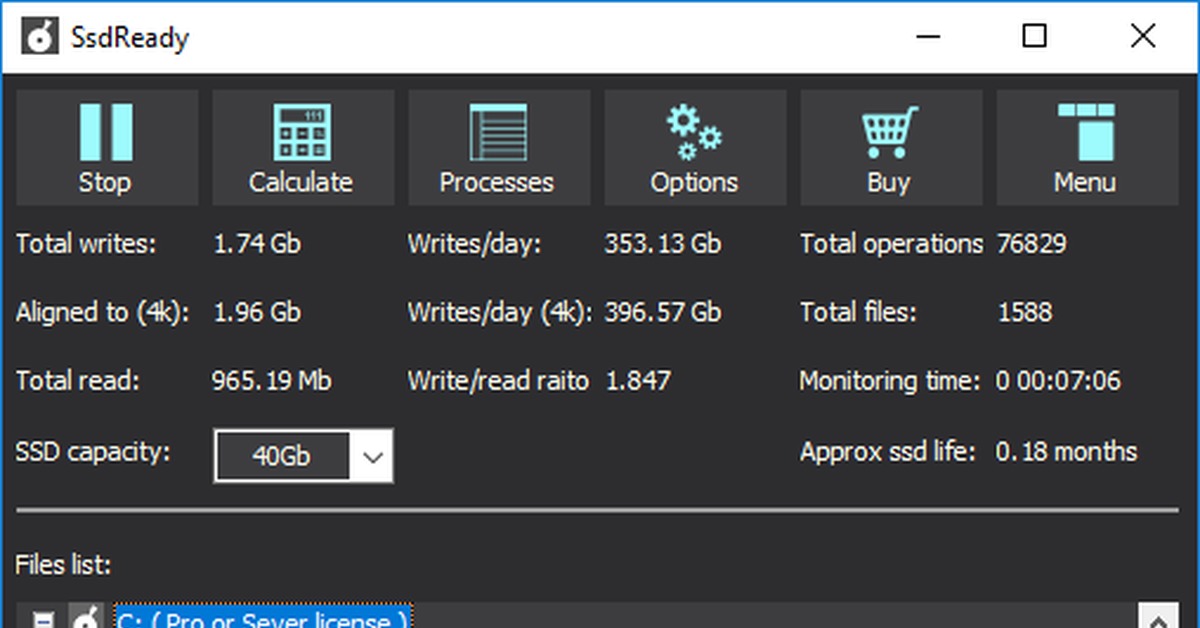Minimize the SsdReady window

pos(929,37)
